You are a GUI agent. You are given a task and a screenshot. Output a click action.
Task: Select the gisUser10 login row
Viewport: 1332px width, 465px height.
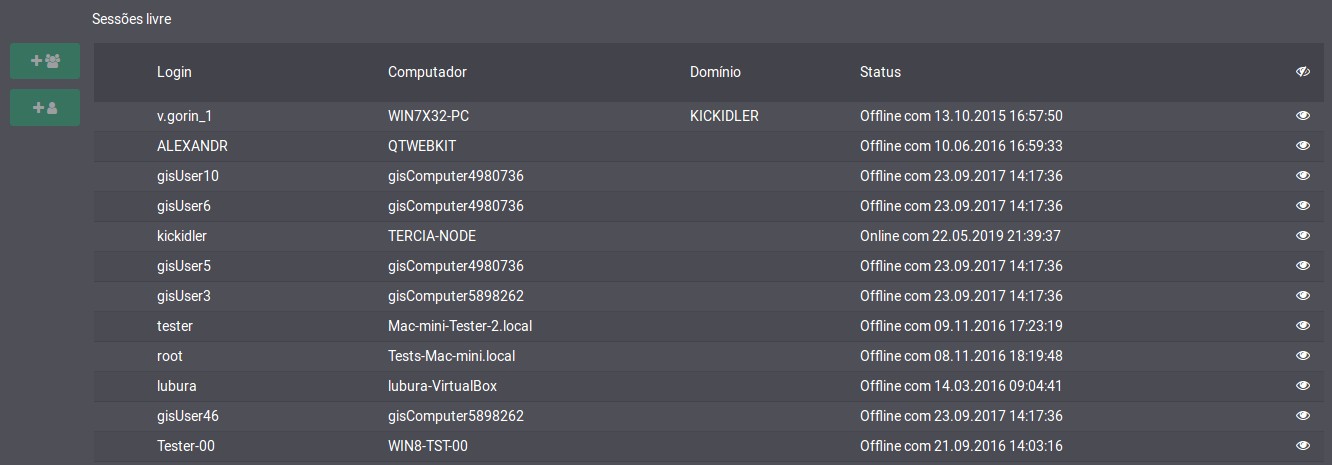click(x=712, y=176)
